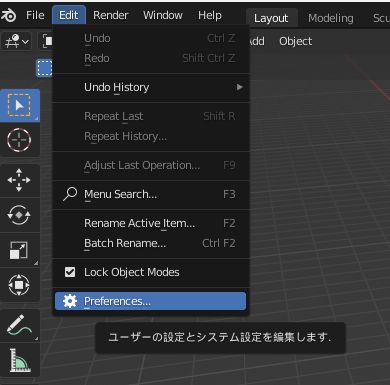Choose Repeat Last menu entry
Screen dimensions: 390x385
click(x=151, y=116)
